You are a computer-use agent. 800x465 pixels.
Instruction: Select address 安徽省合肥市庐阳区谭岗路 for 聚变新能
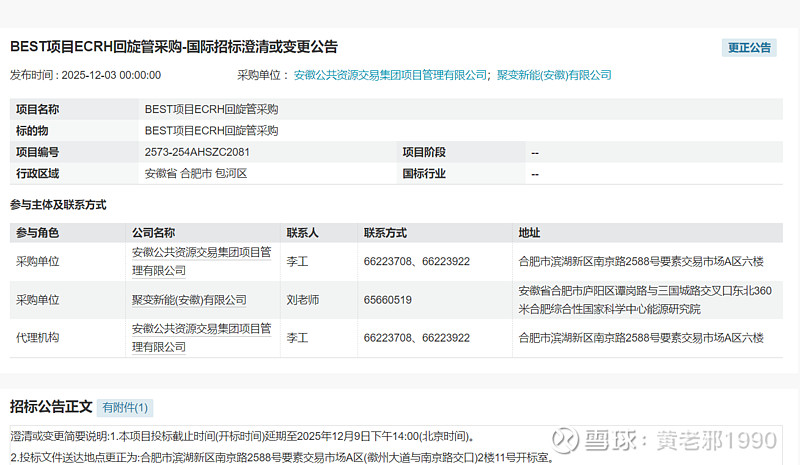645,300
